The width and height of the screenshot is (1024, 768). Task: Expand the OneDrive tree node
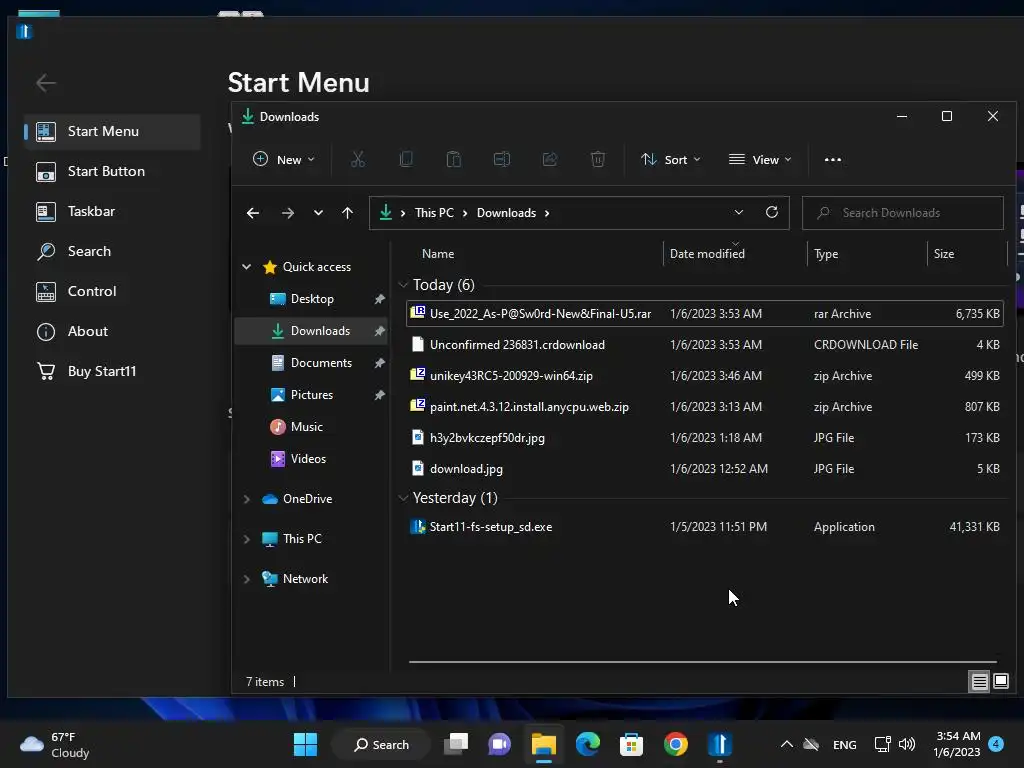[x=247, y=499]
